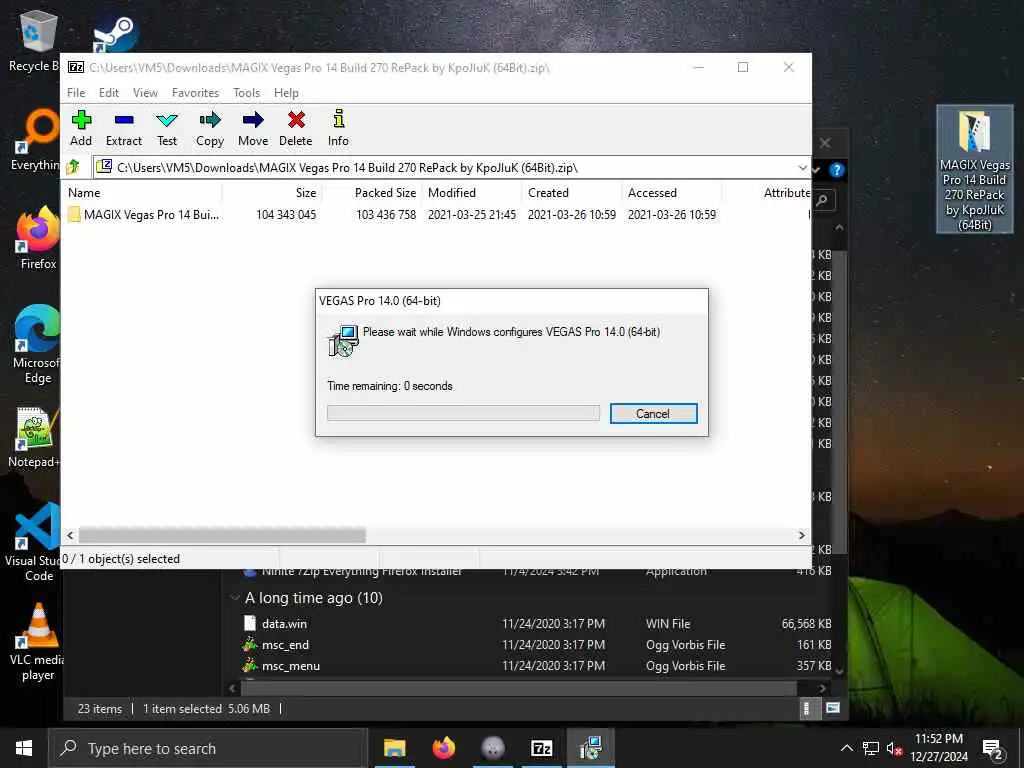Click the Explorer search magnifier icon

[823, 200]
